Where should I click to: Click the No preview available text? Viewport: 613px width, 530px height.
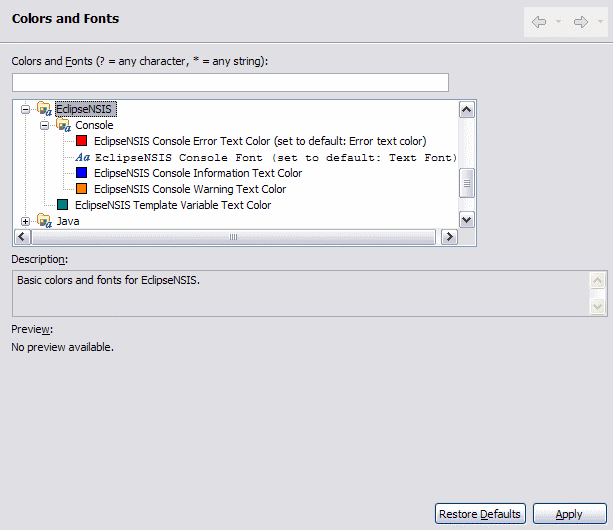pos(63,347)
